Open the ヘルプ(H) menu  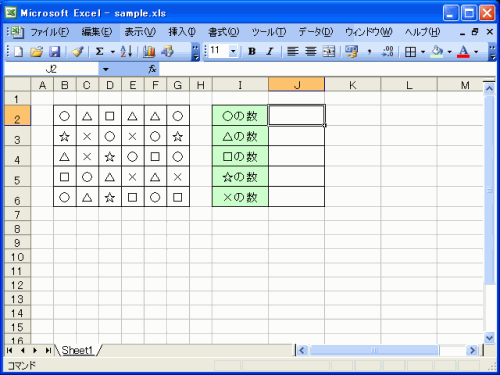click(x=422, y=32)
